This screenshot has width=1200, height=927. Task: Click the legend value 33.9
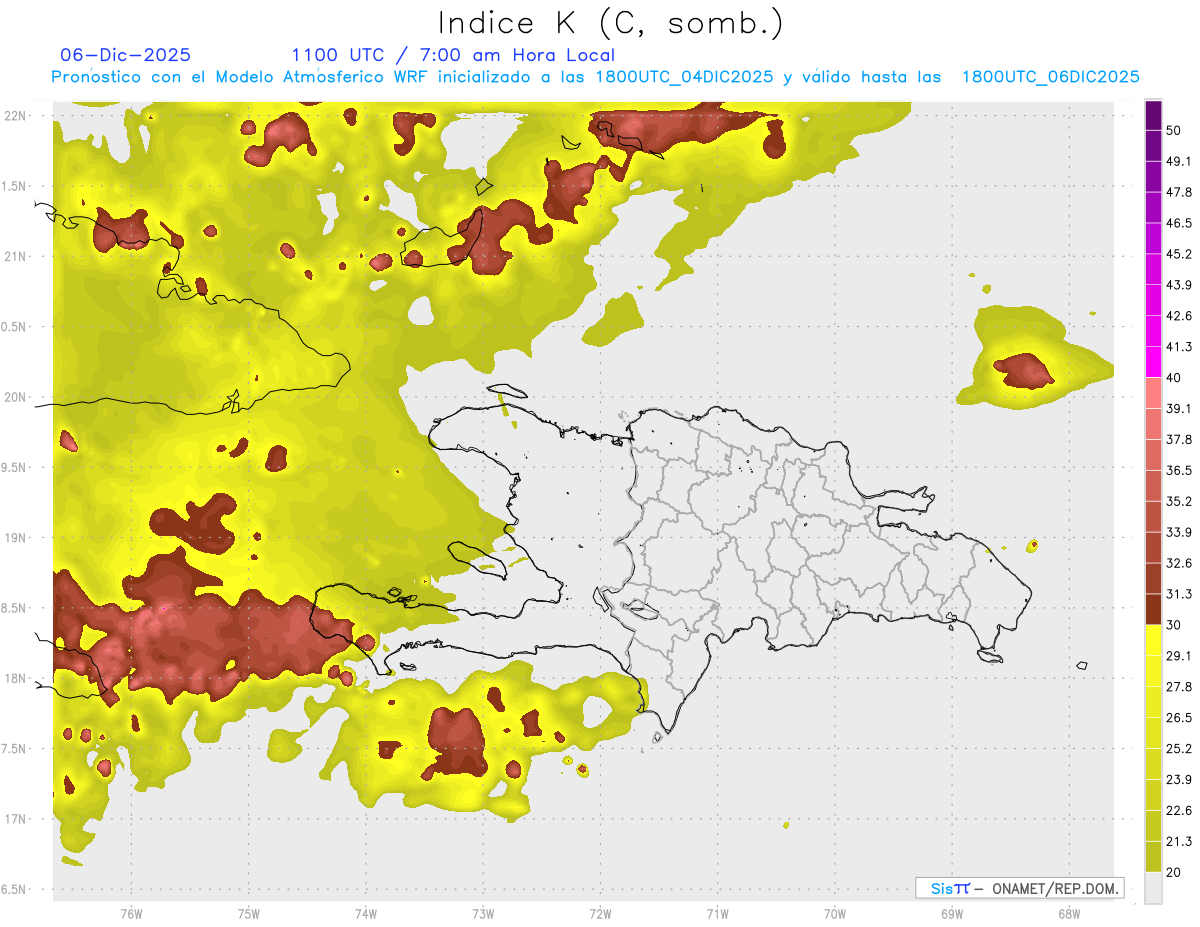(1180, 532)
